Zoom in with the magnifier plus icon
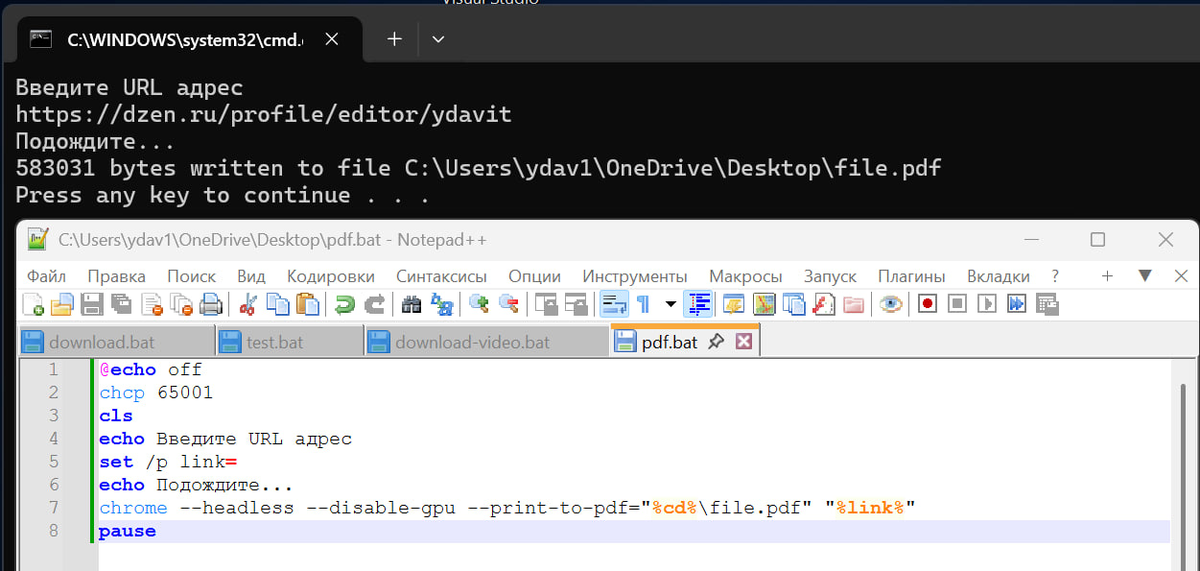1200x571 pixels. [478, 303]
